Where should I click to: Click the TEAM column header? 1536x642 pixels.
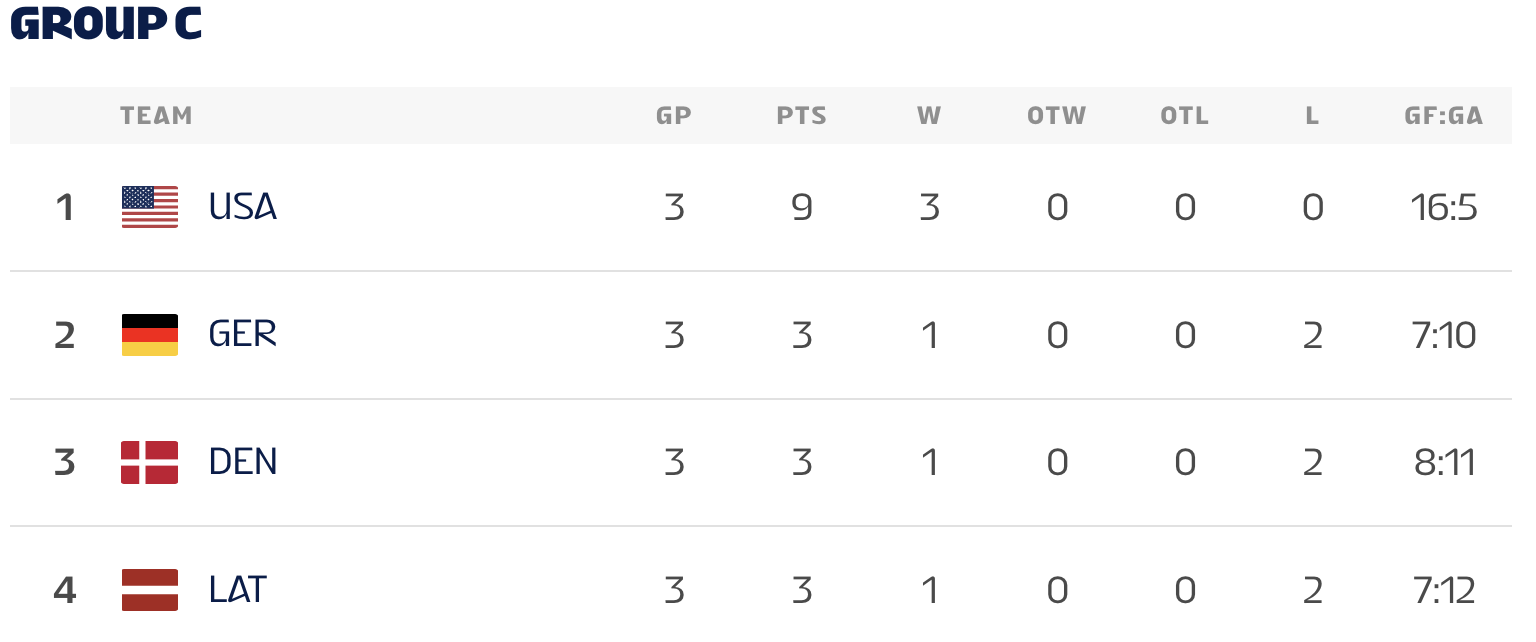[x=156, y=116]
